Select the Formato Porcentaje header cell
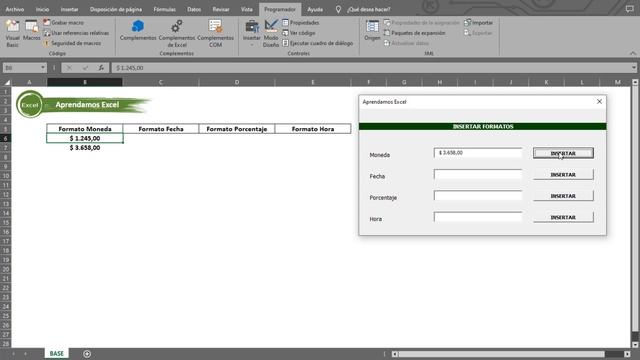 click(237, 129)
